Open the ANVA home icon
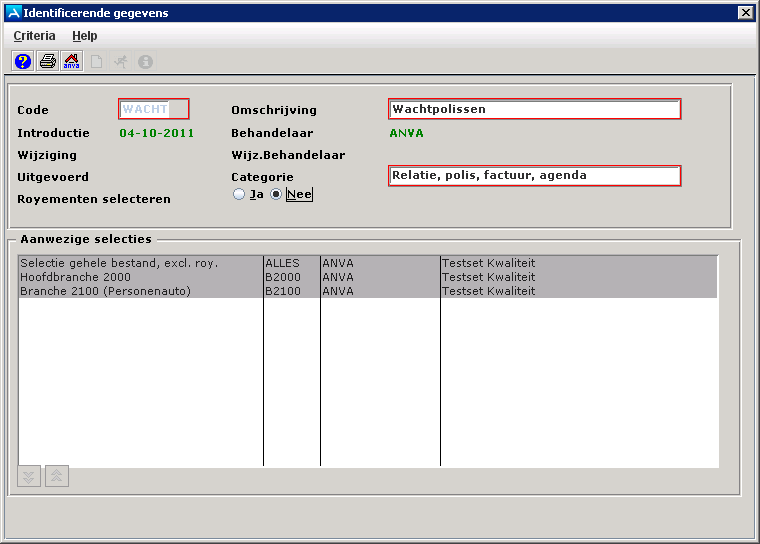Screen dimensions: 760x544 (x=72, y=61)
